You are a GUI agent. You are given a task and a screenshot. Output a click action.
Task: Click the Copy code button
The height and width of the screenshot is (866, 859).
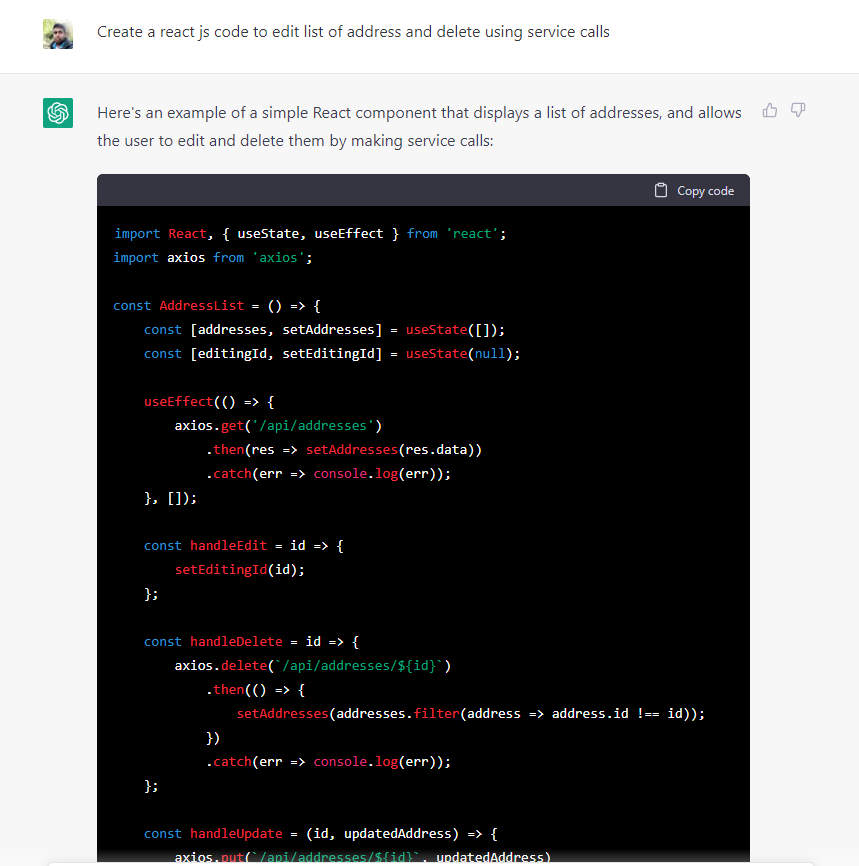(x=694, y=191)
